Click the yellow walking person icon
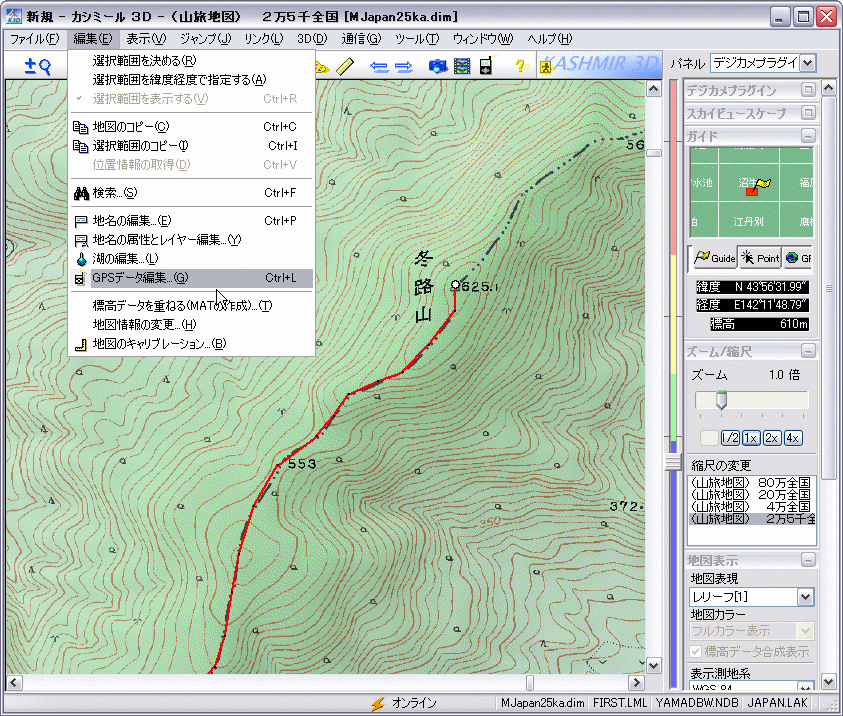 pos(546,67)
